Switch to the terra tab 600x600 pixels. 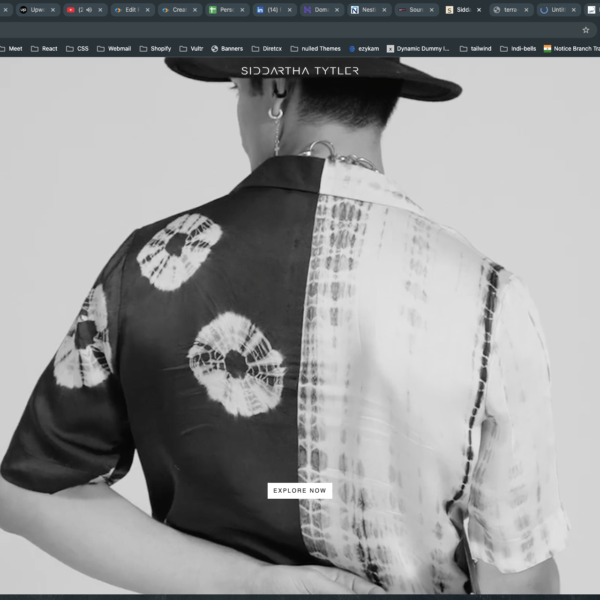[510, 10]
